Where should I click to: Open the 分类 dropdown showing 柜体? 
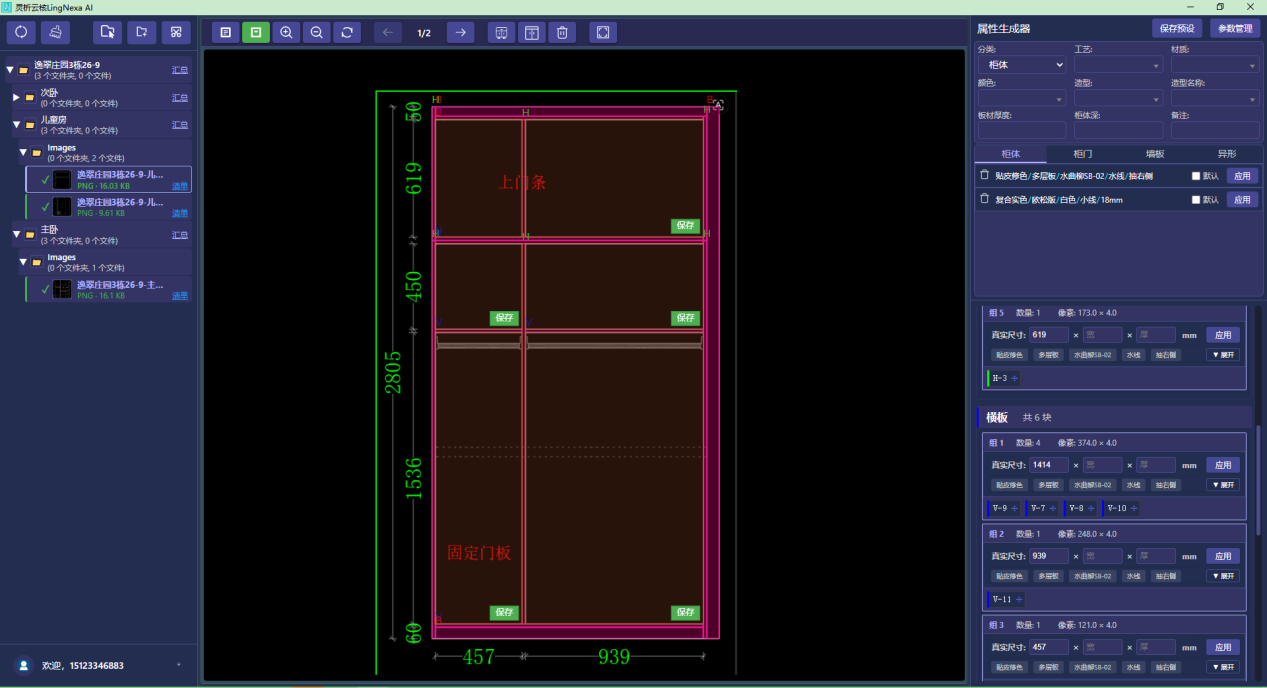tap(1022, 65)
